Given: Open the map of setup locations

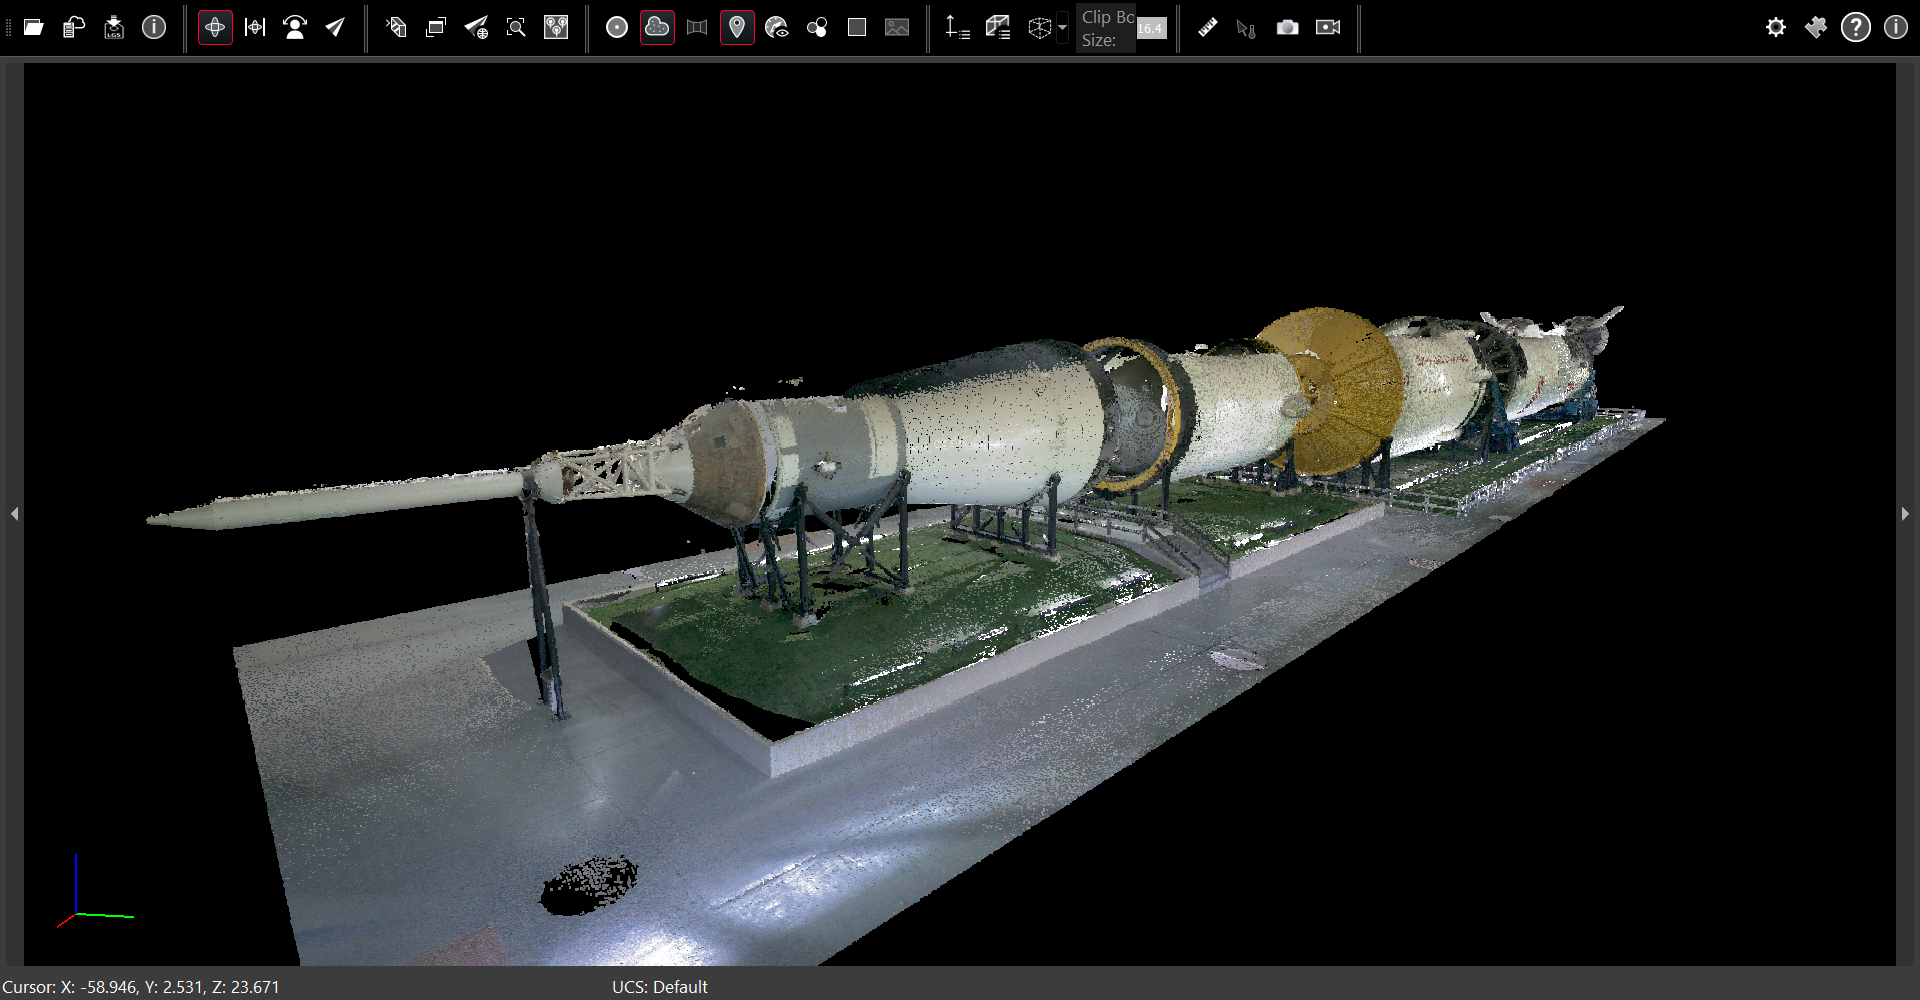Looking at the screenshot, I should 556,27.
